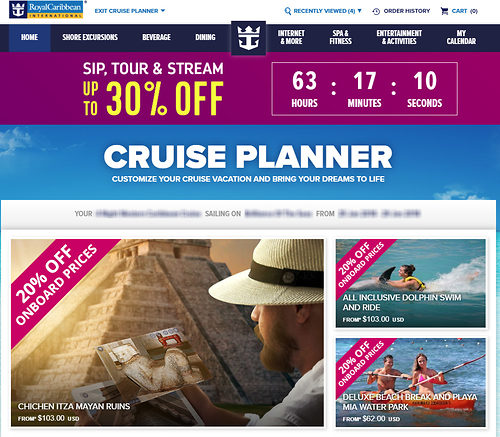
Task: Open the Chichen Itza Mayan Ruins tile
Action: click(x=167, y=333)
